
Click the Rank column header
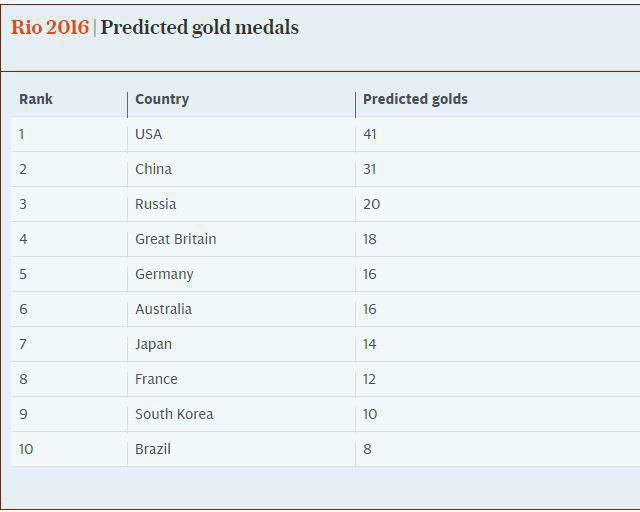coord(36,99)
